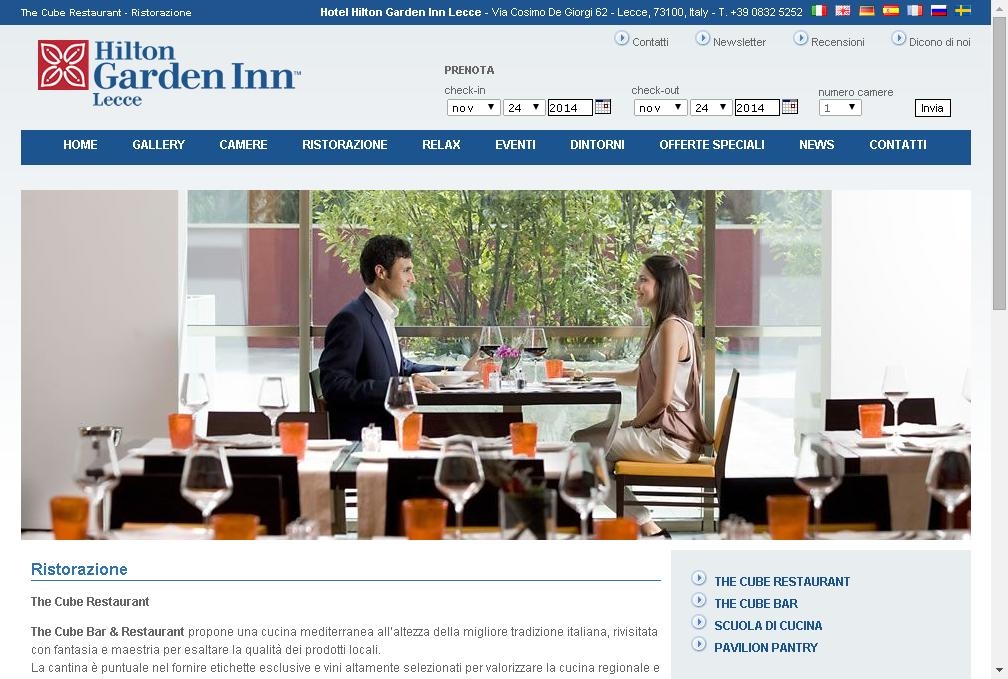Click the Hilton Garden Inn Lecce logo
The height and width of the screenshot is (679, 1008).
[169, 73]
